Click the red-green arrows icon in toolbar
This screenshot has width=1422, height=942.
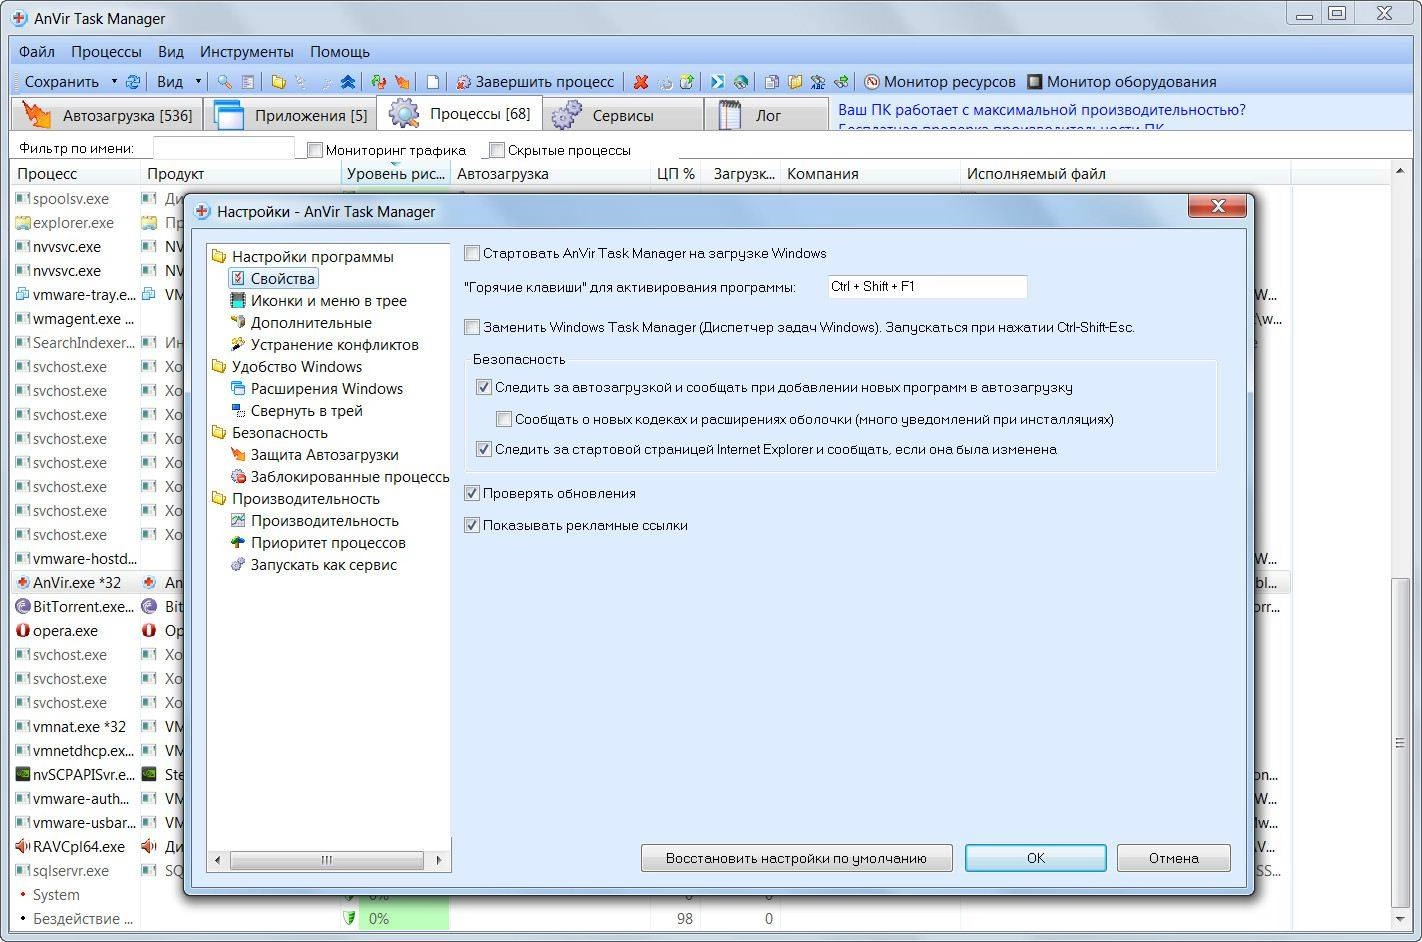coord(378,82)
